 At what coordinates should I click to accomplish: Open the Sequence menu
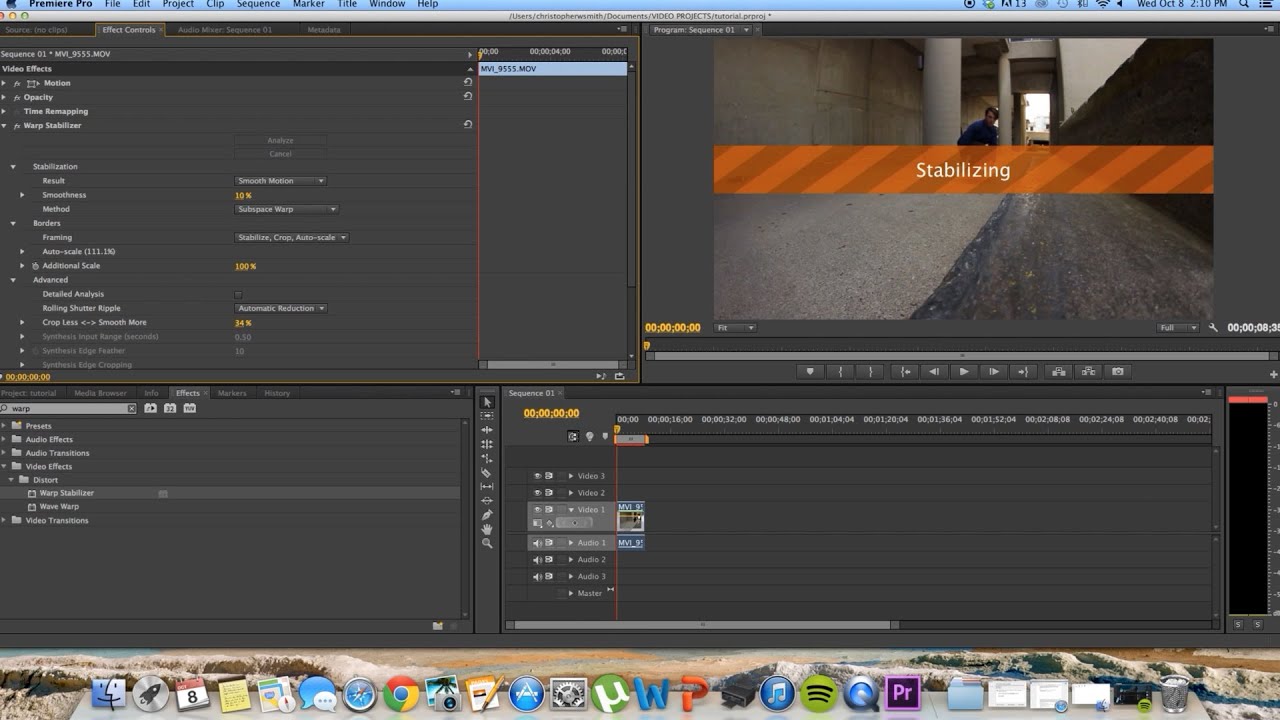(258, 5)
